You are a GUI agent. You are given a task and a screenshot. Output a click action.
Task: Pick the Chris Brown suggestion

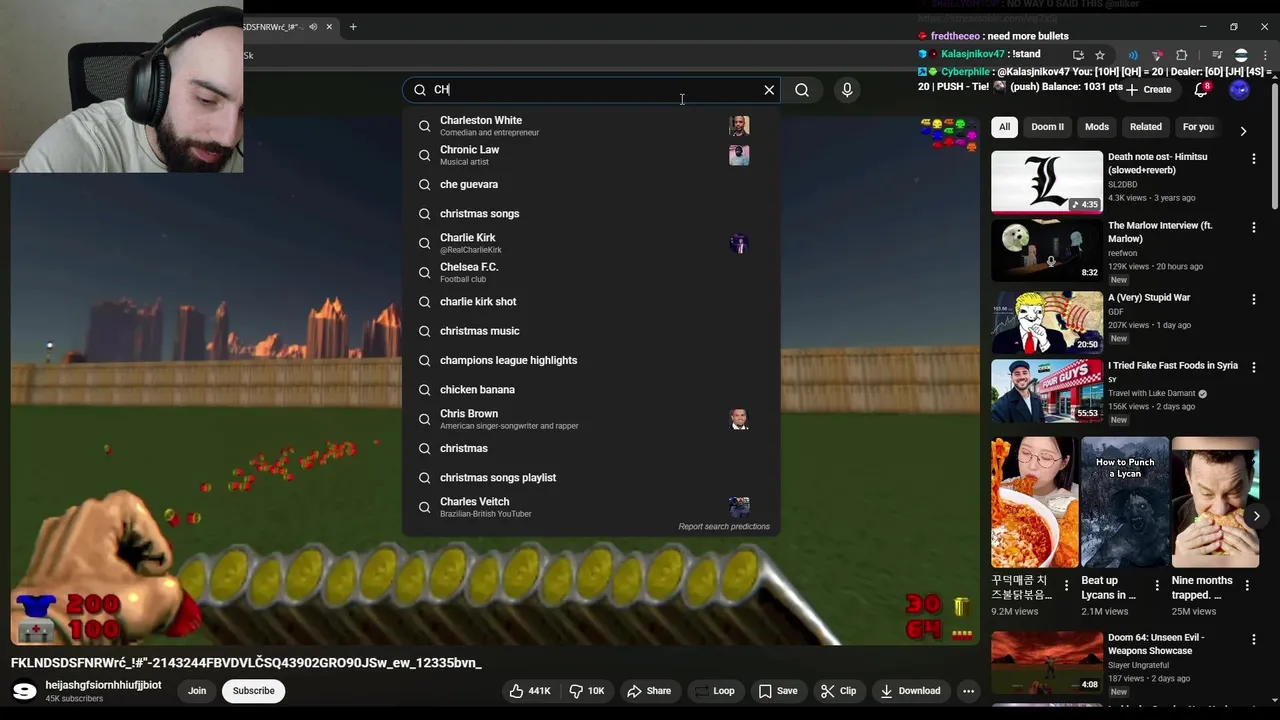click(x=591, y=419)
